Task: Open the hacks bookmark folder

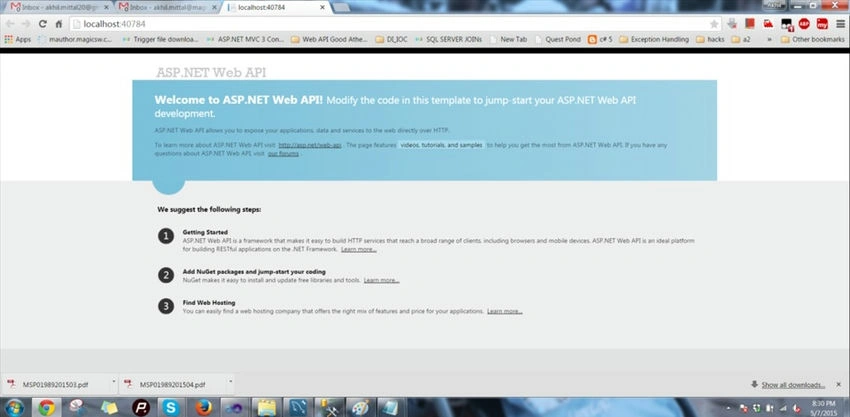Action: pyautogui.click(x=710, y=40)
